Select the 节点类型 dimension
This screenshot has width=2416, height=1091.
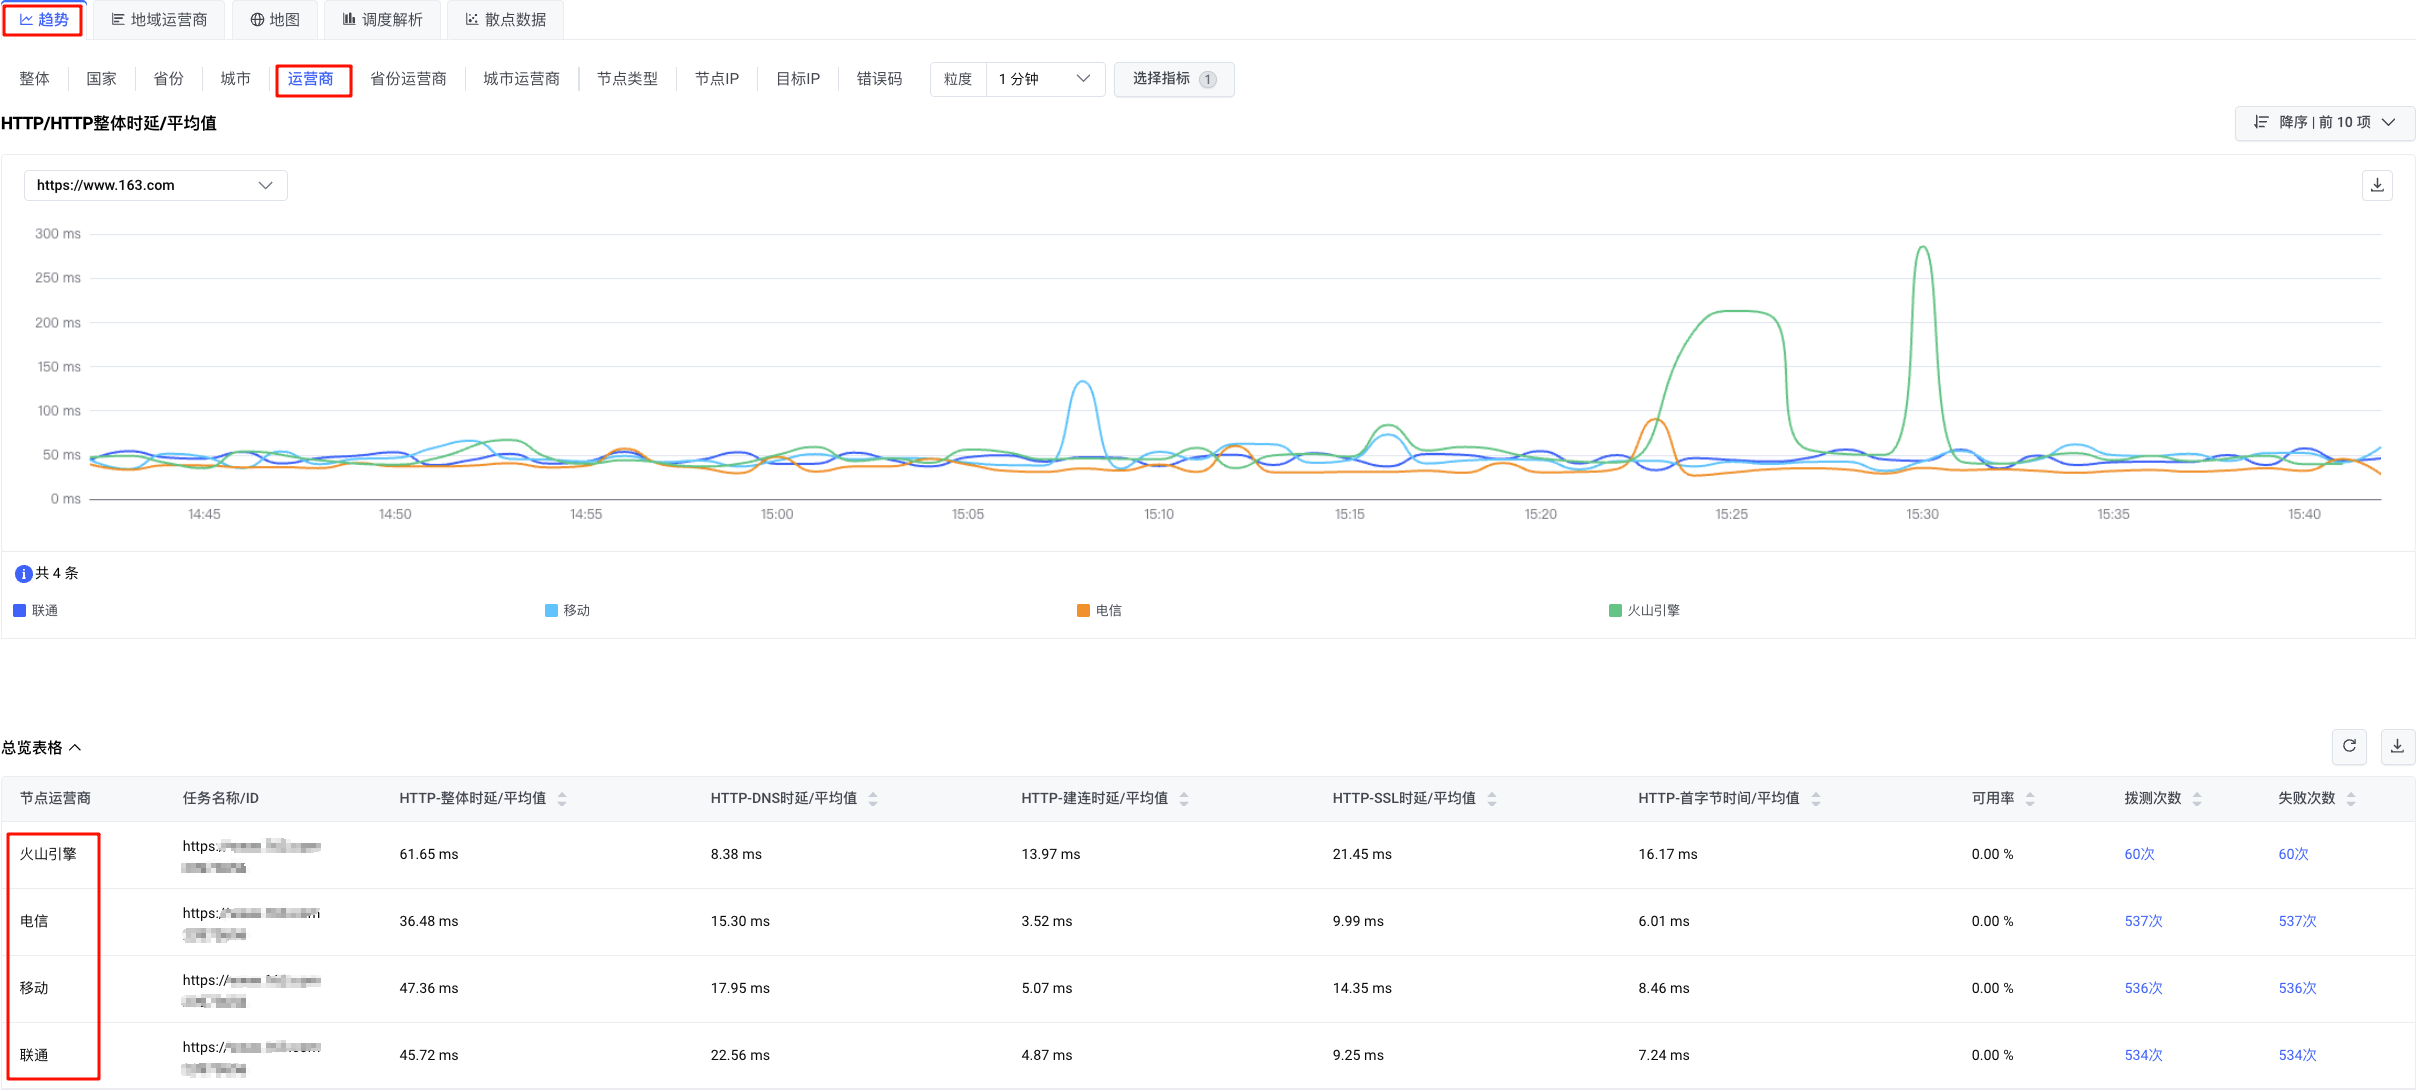point(627,79)
